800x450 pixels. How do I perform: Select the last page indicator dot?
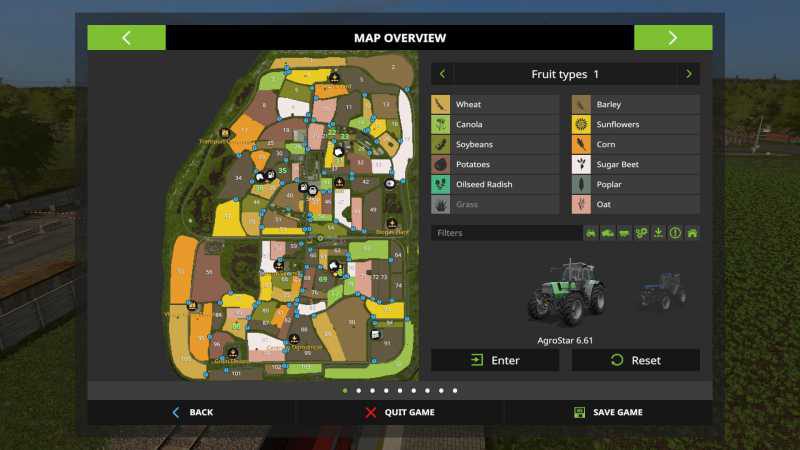point(455,391)
